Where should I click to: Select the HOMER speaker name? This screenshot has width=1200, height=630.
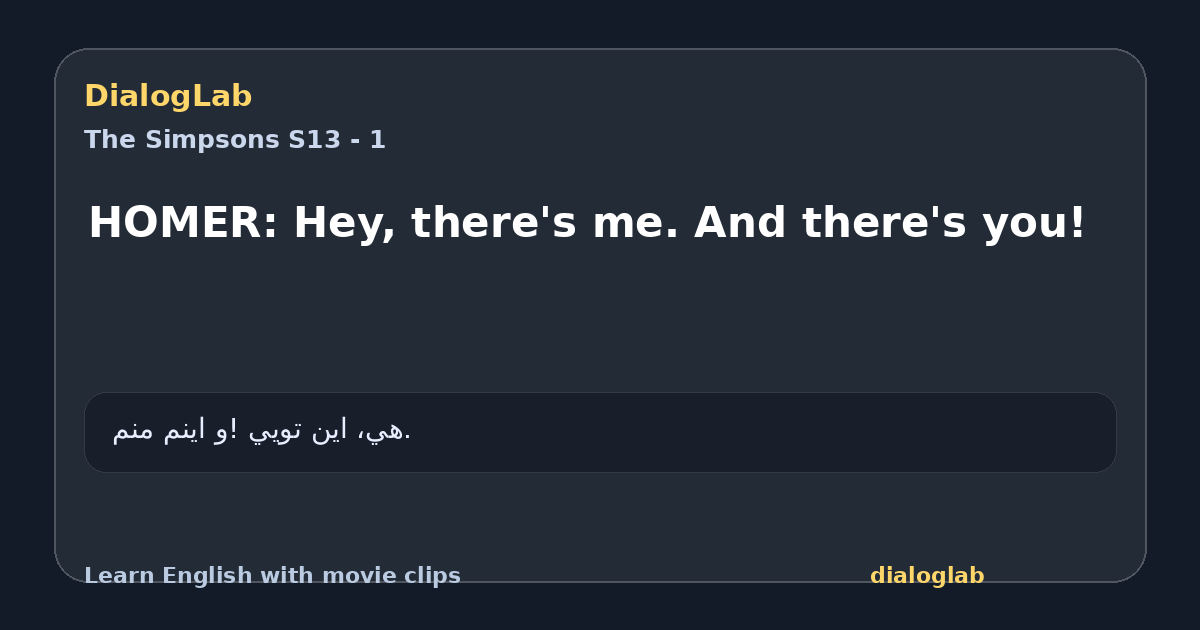click(x=176, y=223)
